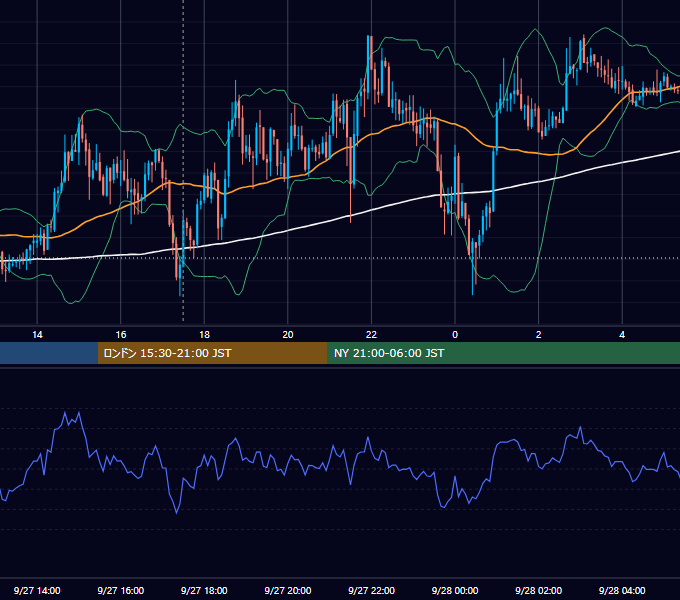Click the 9/27 18:00 date label
This screenshot has height=600, width=680.
pyautogui.click(x=204, y=590)
